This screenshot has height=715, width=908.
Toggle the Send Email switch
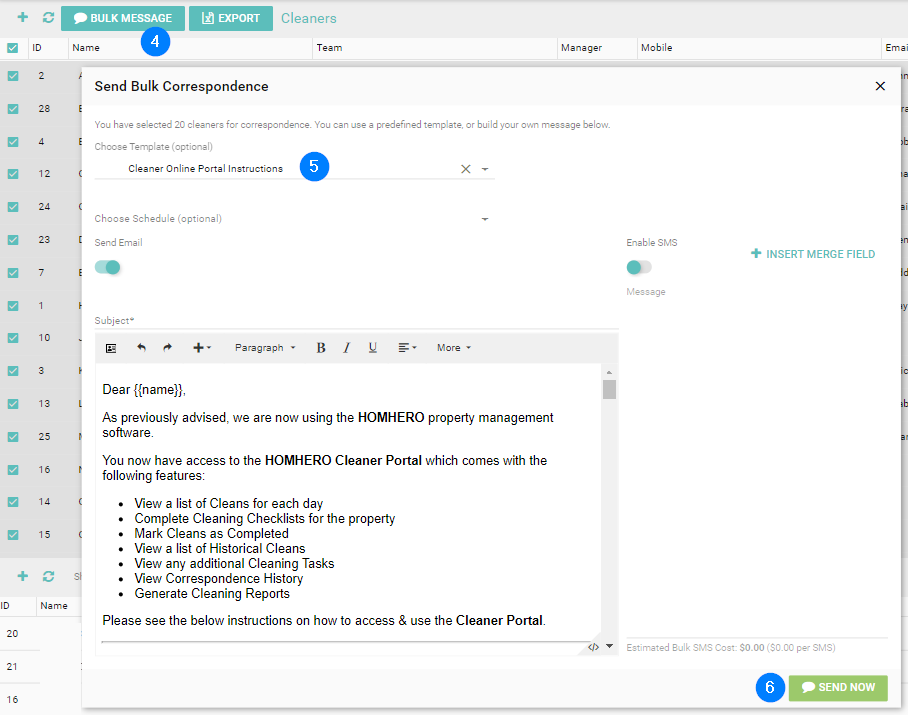108,267
